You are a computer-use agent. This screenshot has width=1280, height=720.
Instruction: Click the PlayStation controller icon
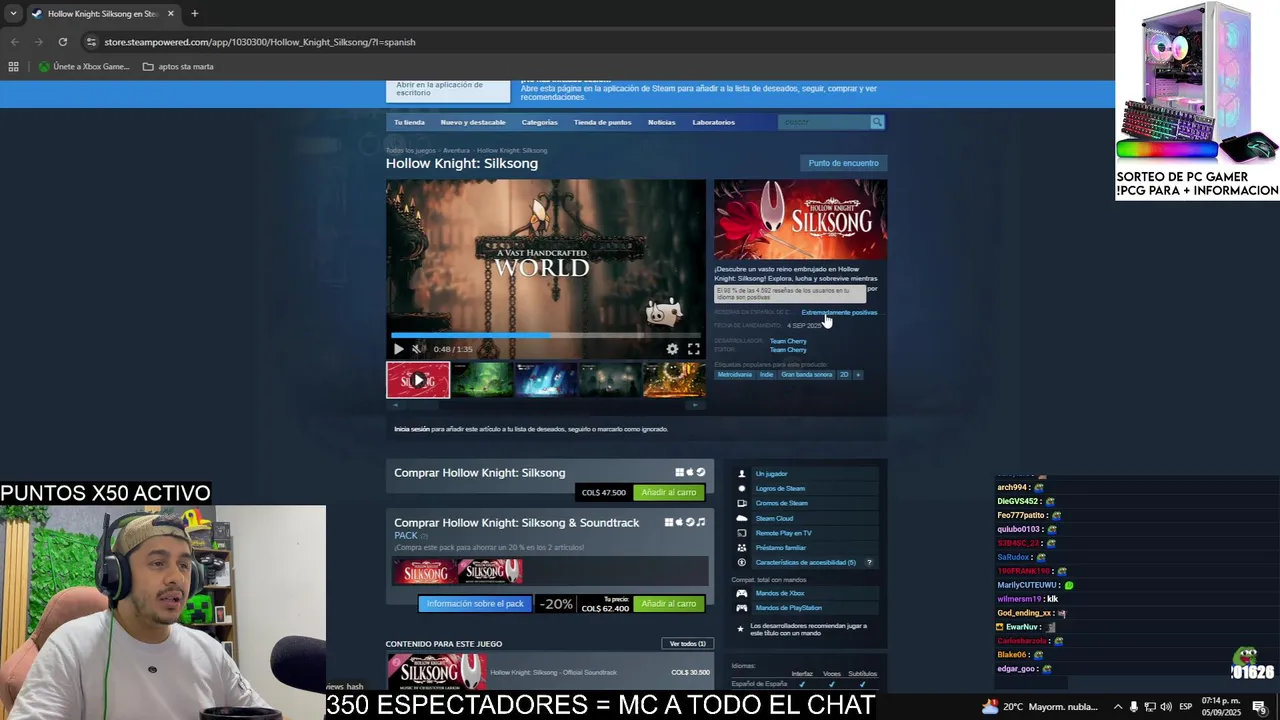pos(742,608)
